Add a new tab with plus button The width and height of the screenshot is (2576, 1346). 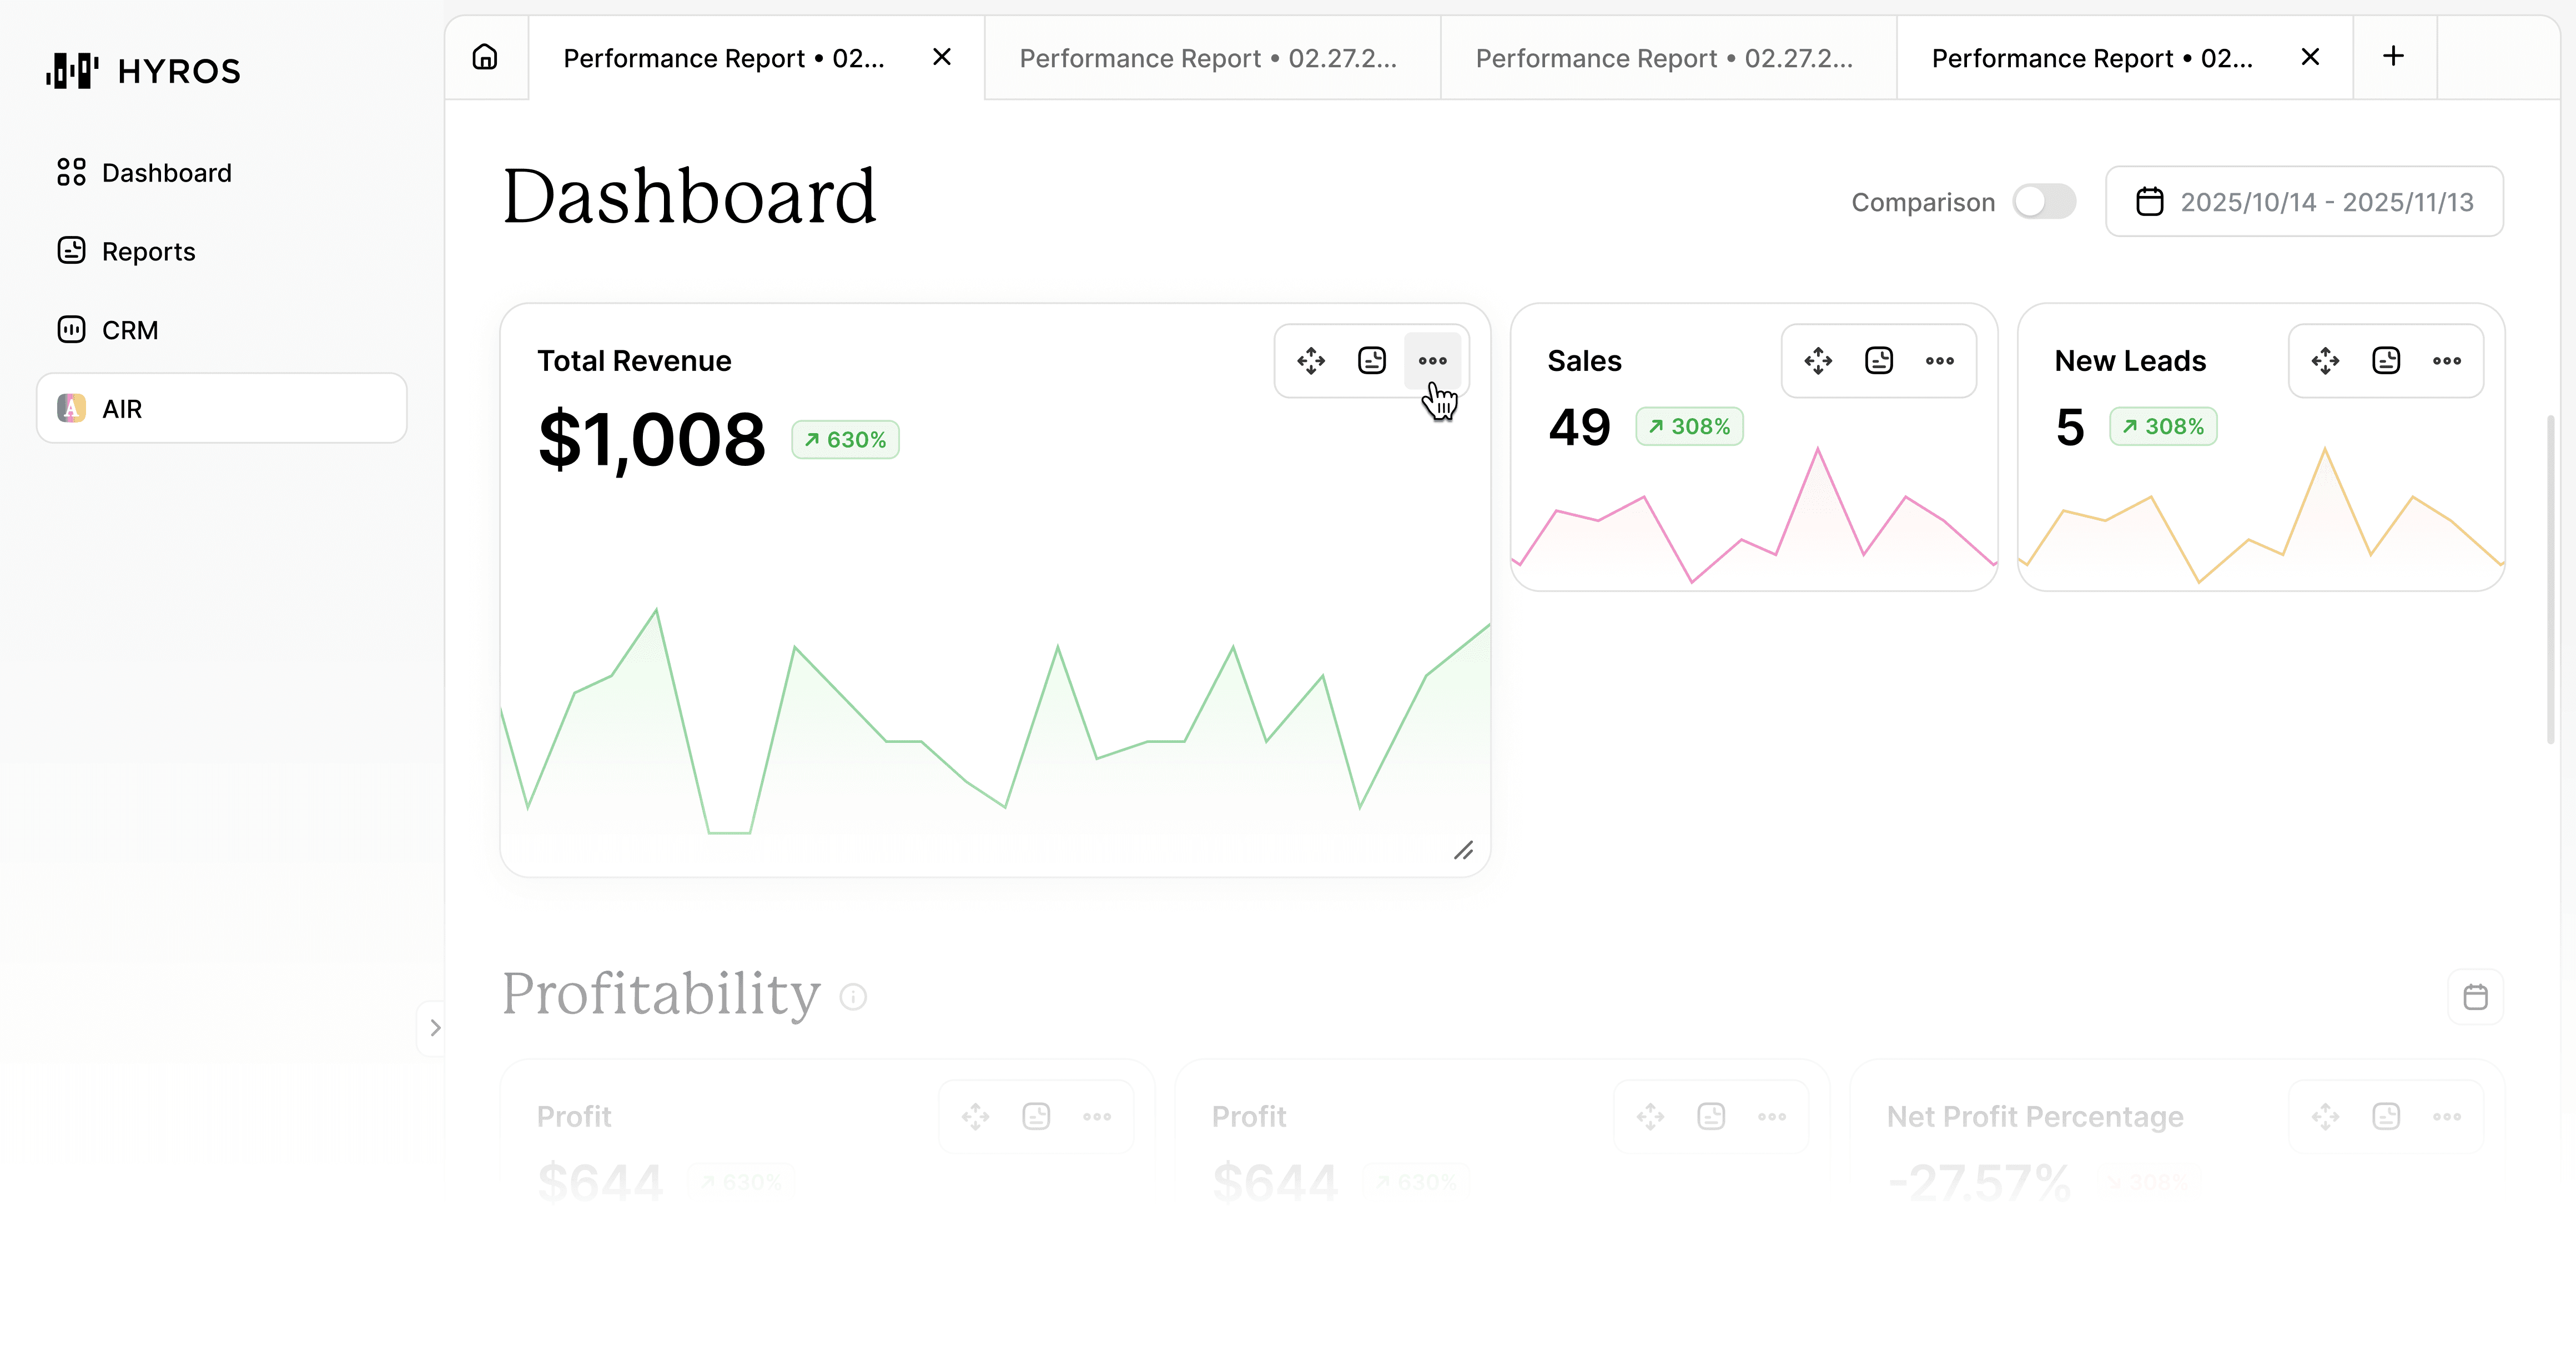[x=2393, y=57]
